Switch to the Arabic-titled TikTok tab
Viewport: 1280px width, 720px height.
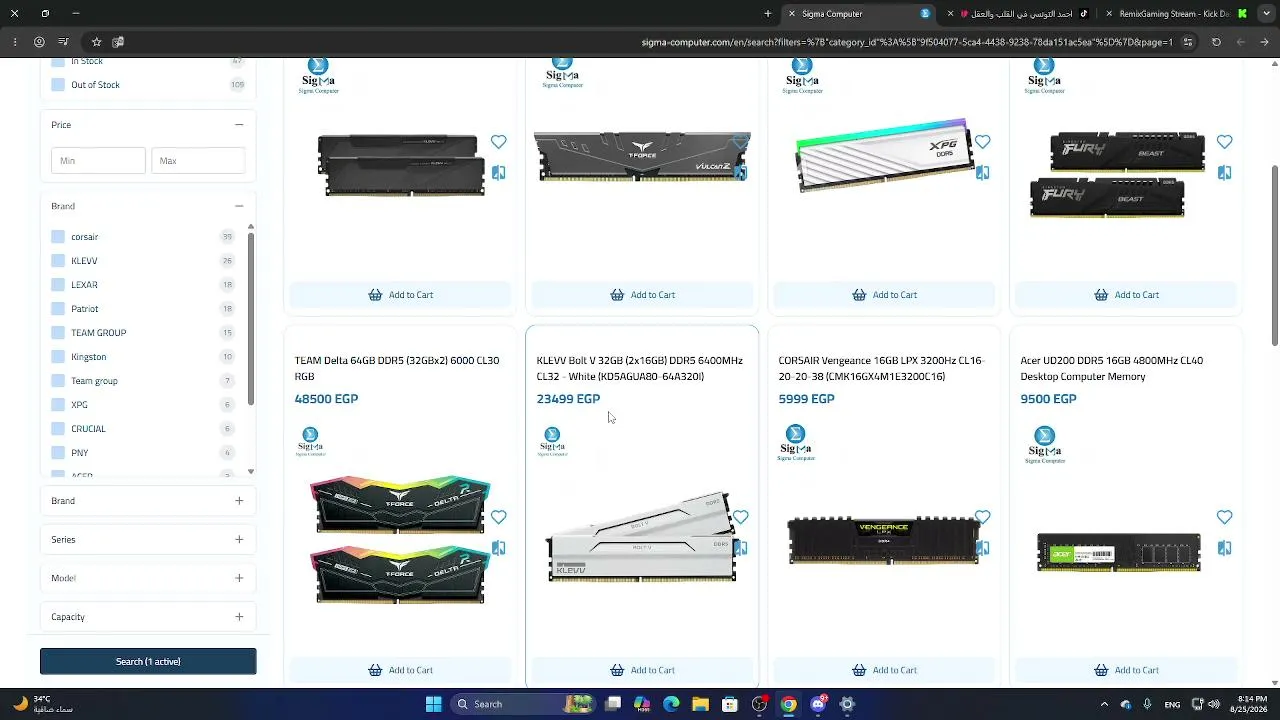coord(1019,14)
